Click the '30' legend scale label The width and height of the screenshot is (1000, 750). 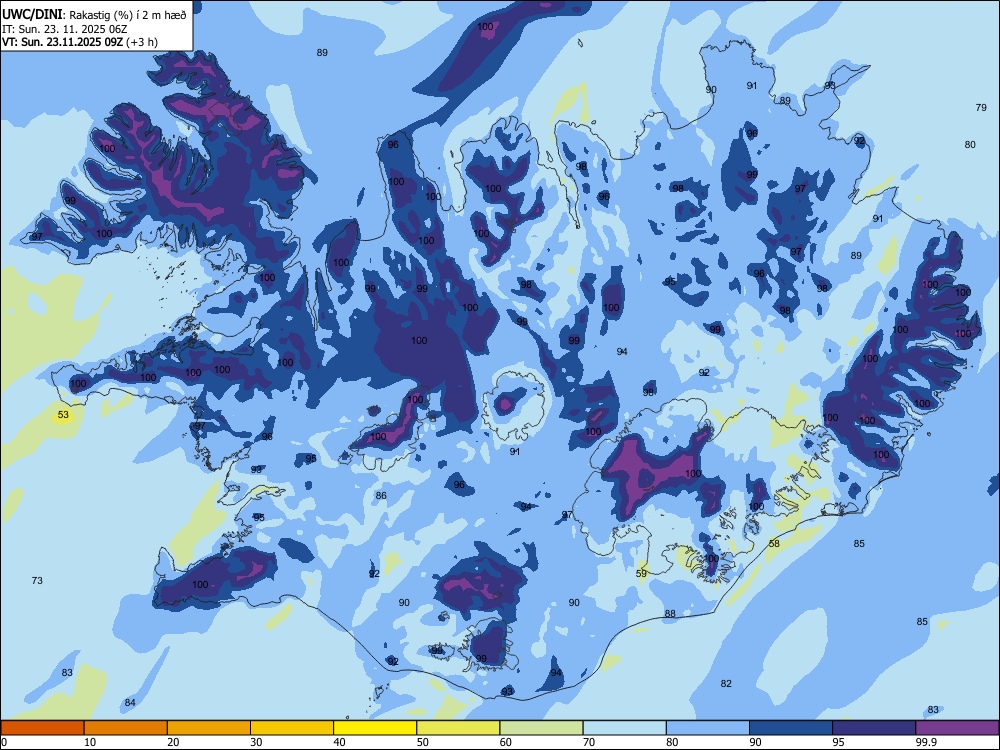256,742
